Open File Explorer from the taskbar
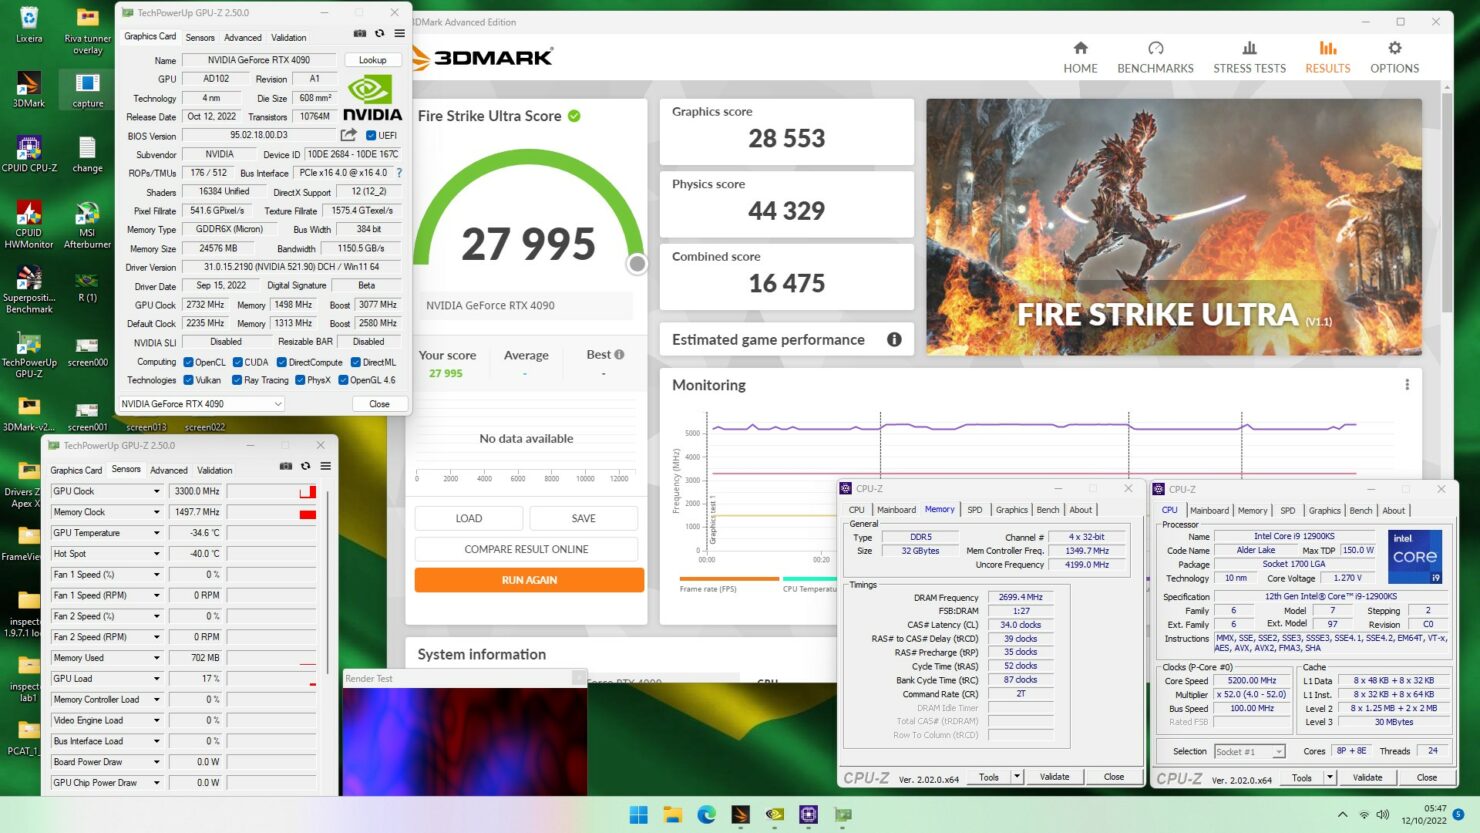 [672, 814]
